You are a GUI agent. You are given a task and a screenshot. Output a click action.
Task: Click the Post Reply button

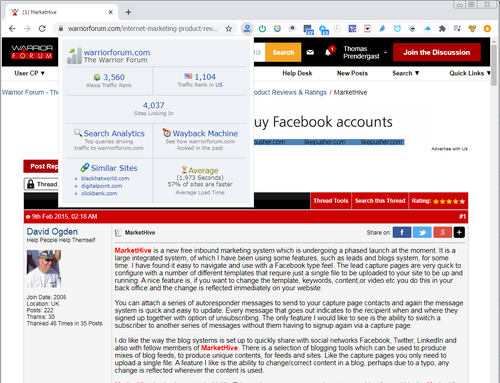tap(41, 166)
